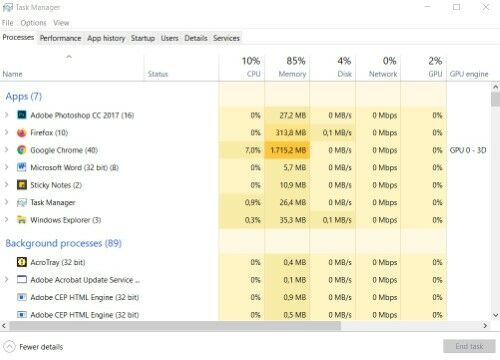Viewport: 500px width, 360px height.
Task: Sort by the Network column header
Action: pyautogui.click(x=378, y=68)
